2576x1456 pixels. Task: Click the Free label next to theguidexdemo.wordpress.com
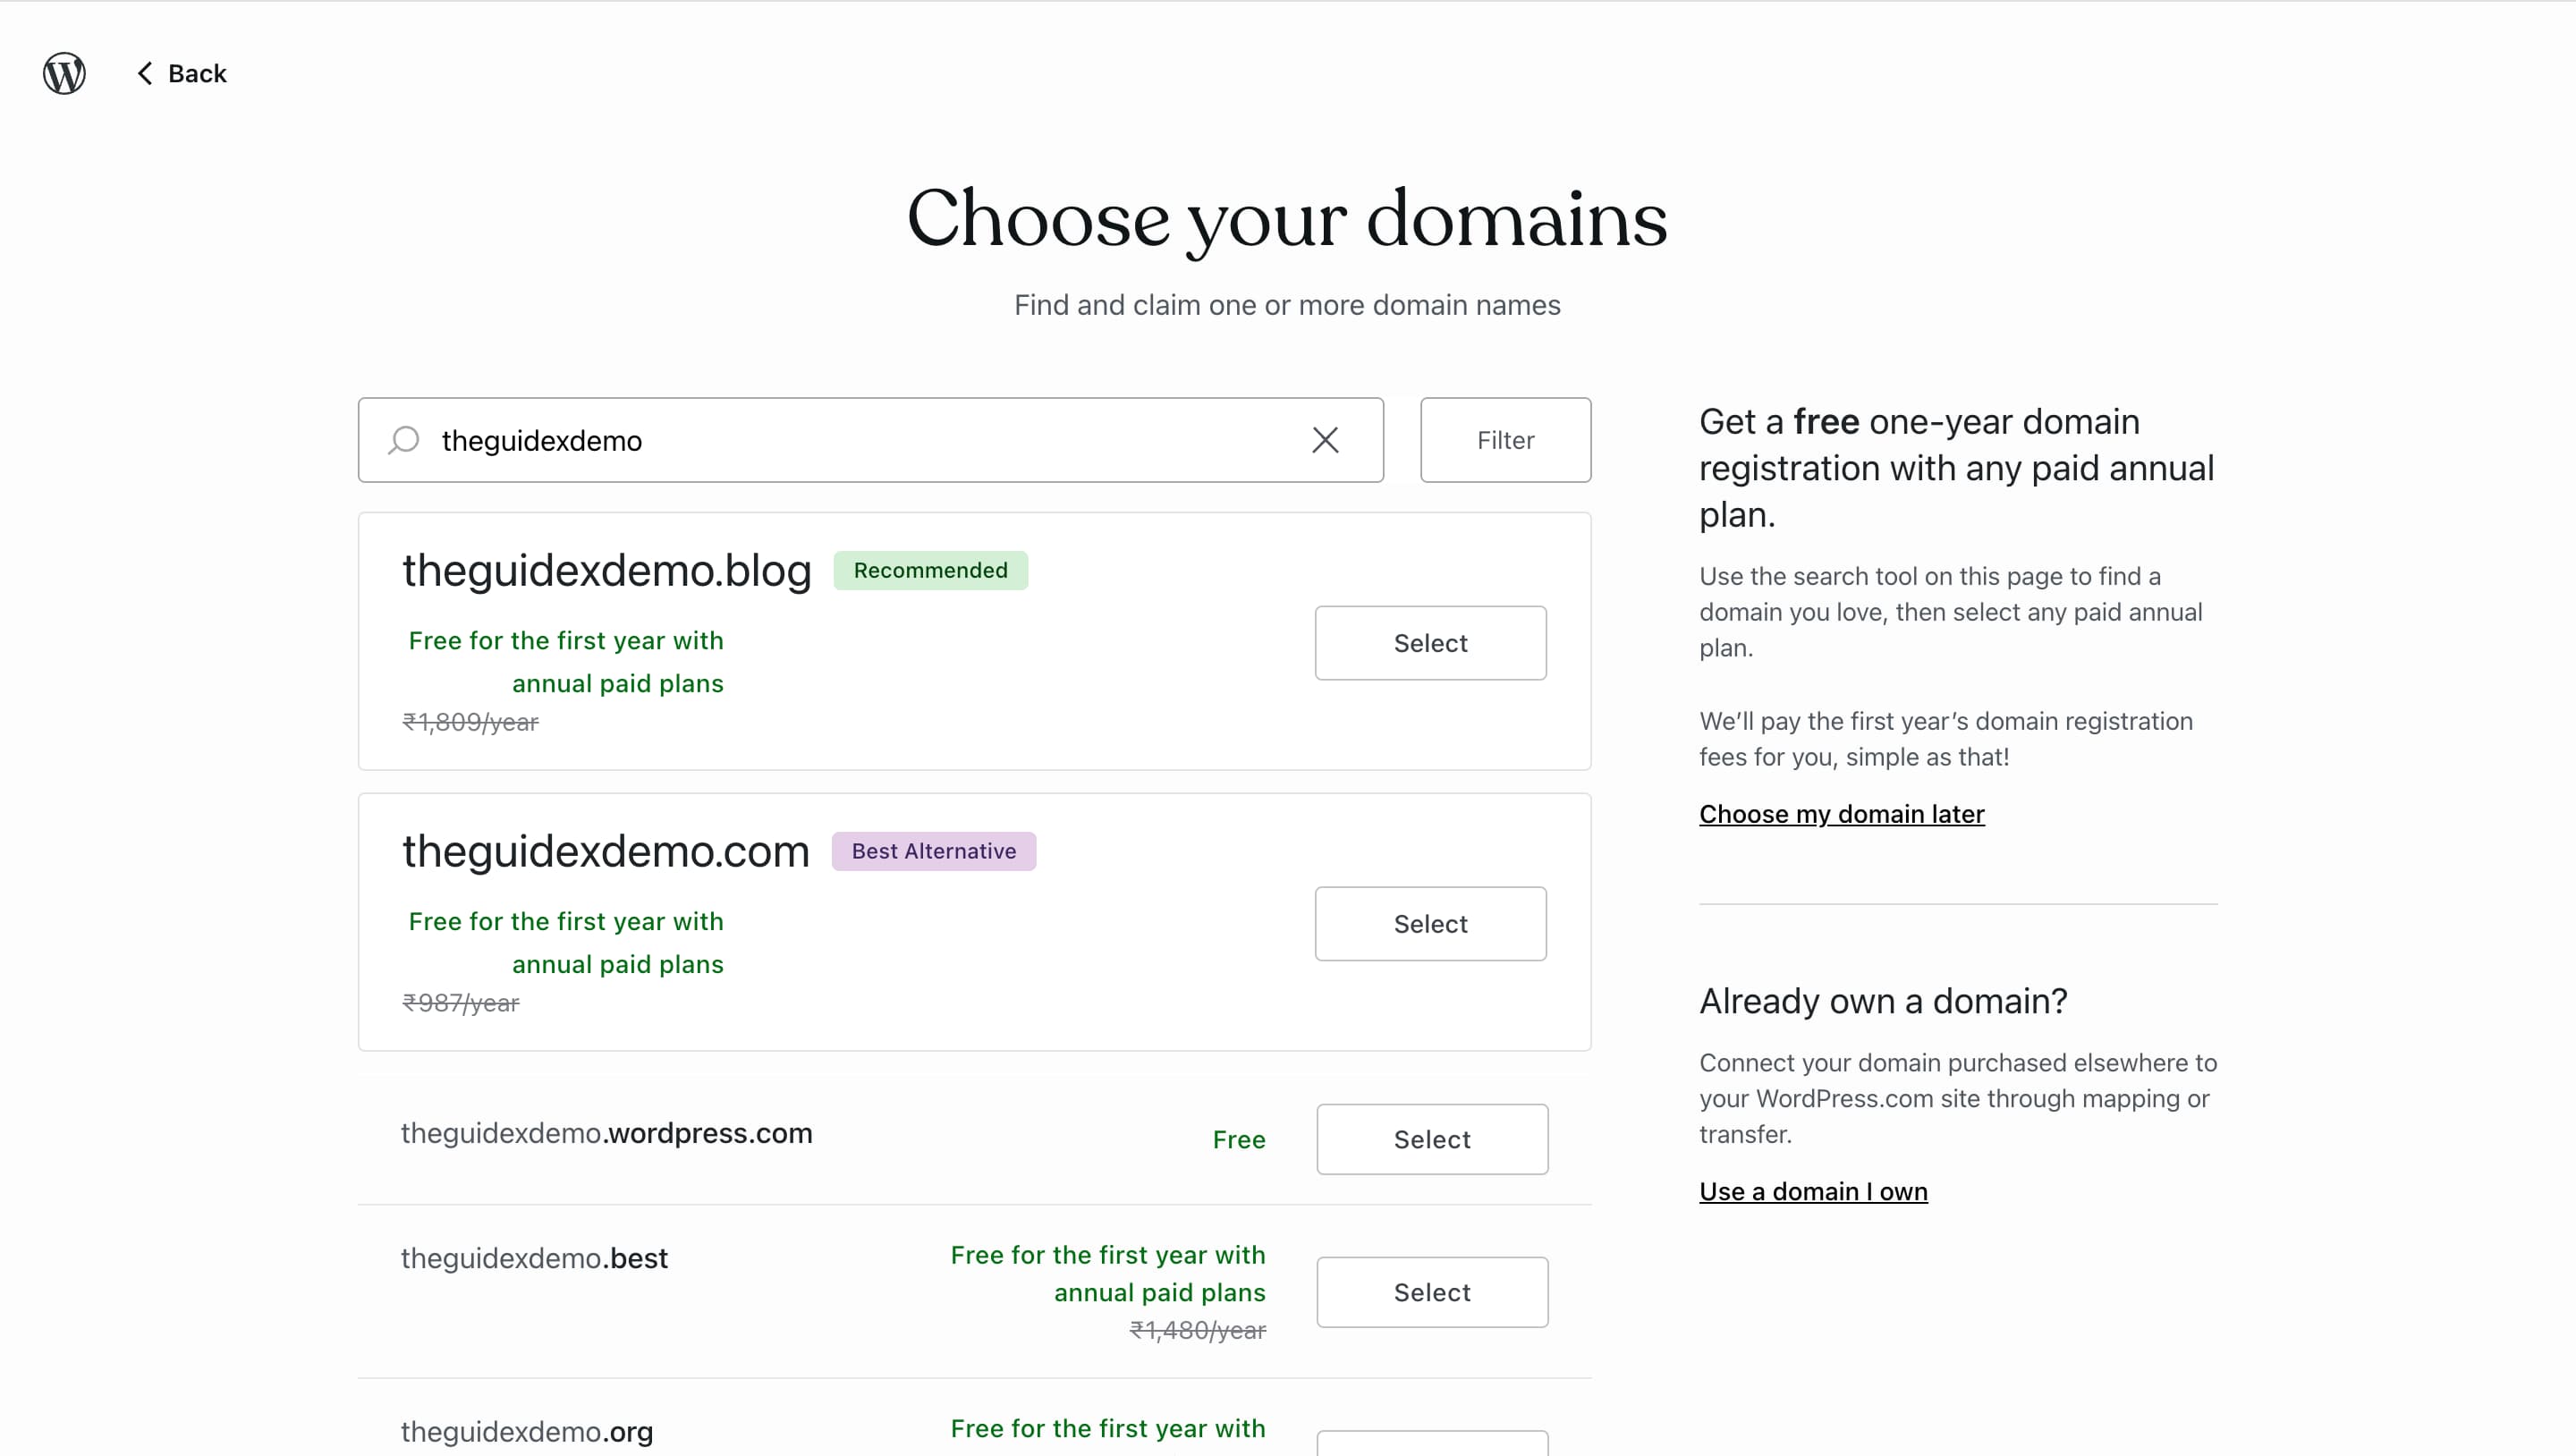coord(1238,1139)
